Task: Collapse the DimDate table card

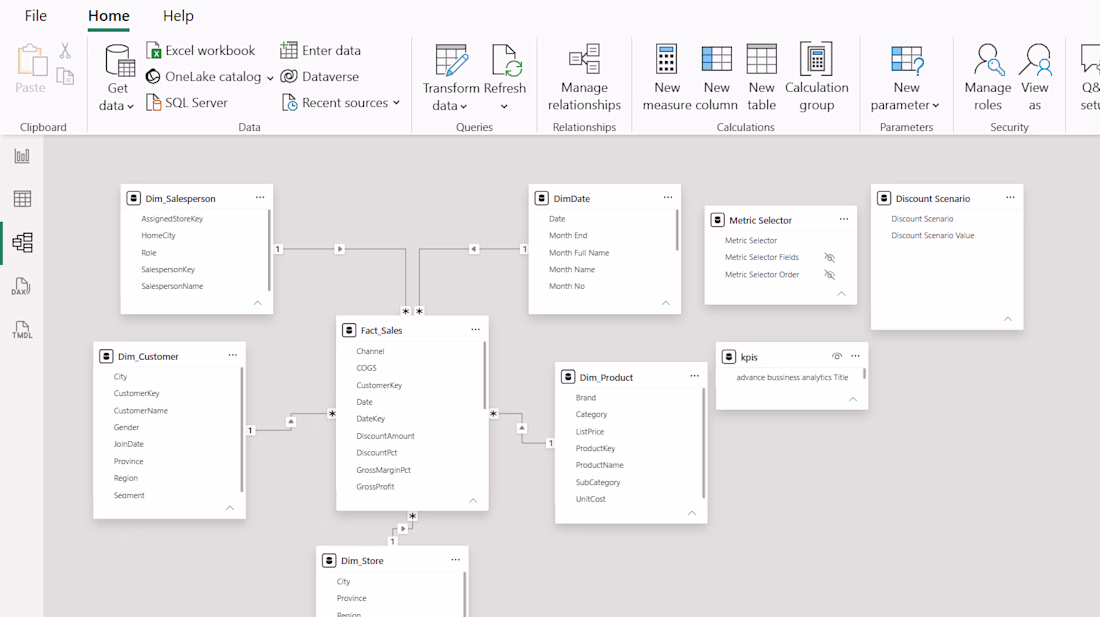Action: pos(666,303)
